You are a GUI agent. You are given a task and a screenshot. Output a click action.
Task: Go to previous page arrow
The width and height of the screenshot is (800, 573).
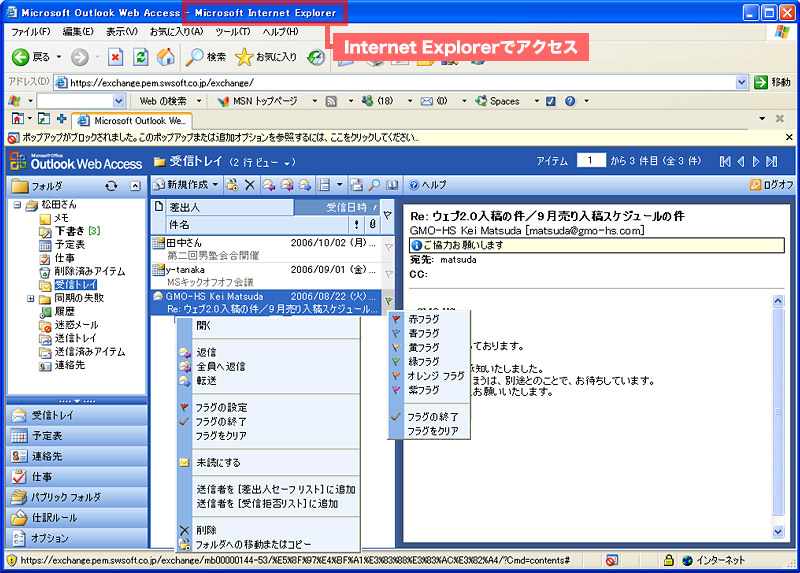pos(741,161)
